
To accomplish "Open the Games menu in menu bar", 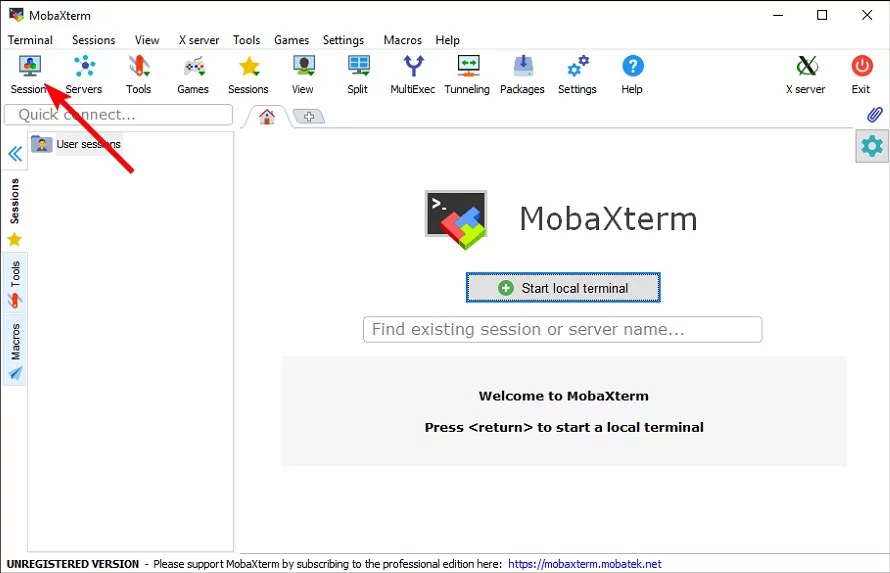I will pyautogui.click(x=292, y=40).
